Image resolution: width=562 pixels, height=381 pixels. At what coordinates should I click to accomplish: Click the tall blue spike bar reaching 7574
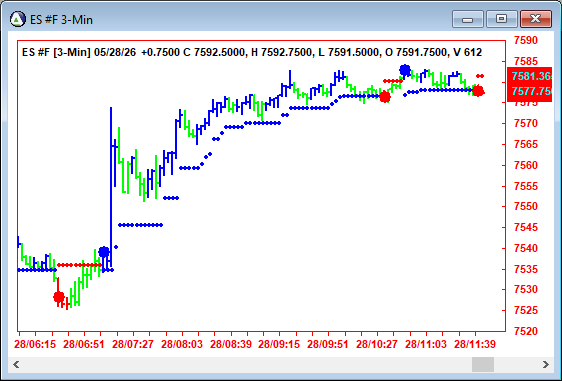coord(111,186)
